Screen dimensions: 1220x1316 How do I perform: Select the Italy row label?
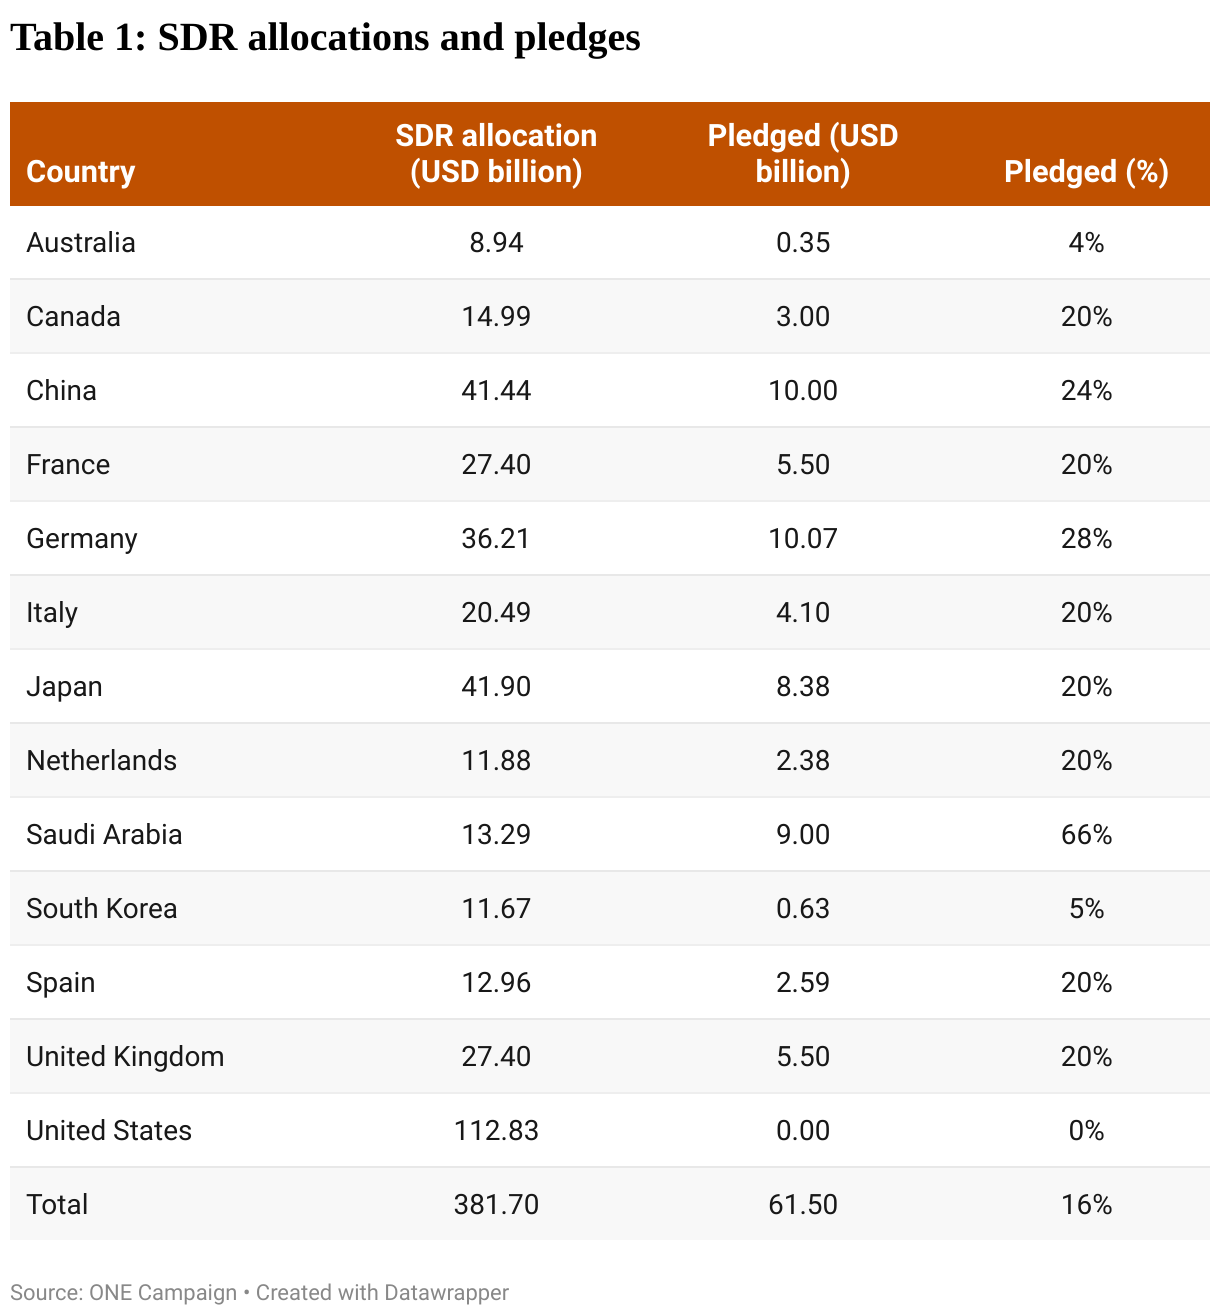click(x=52, y=613)
